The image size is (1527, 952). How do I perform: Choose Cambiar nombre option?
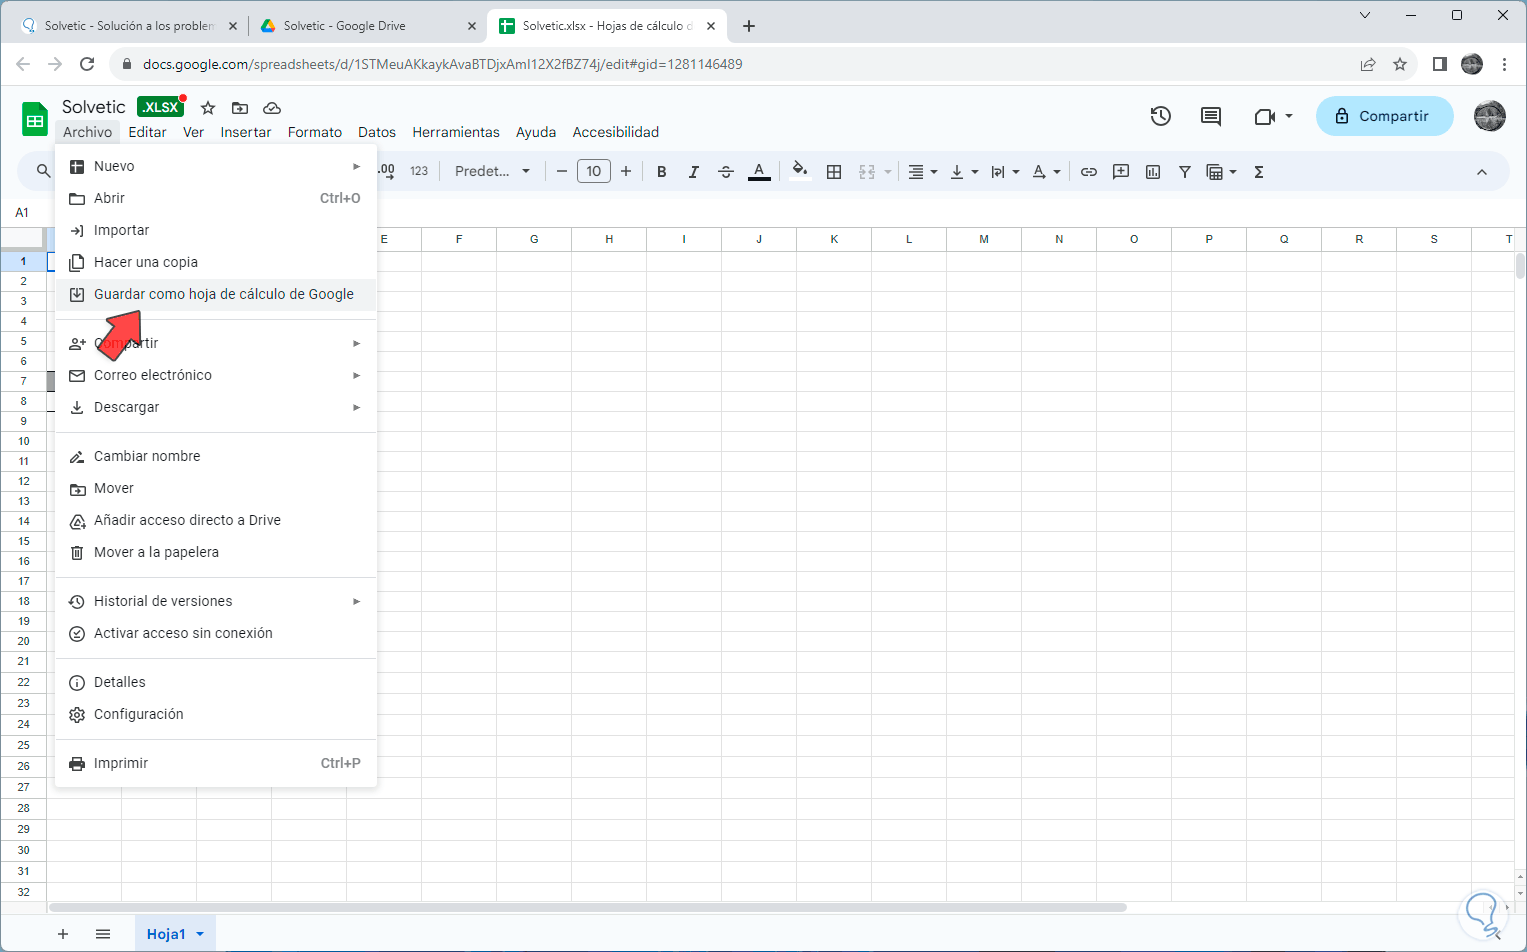216,456
